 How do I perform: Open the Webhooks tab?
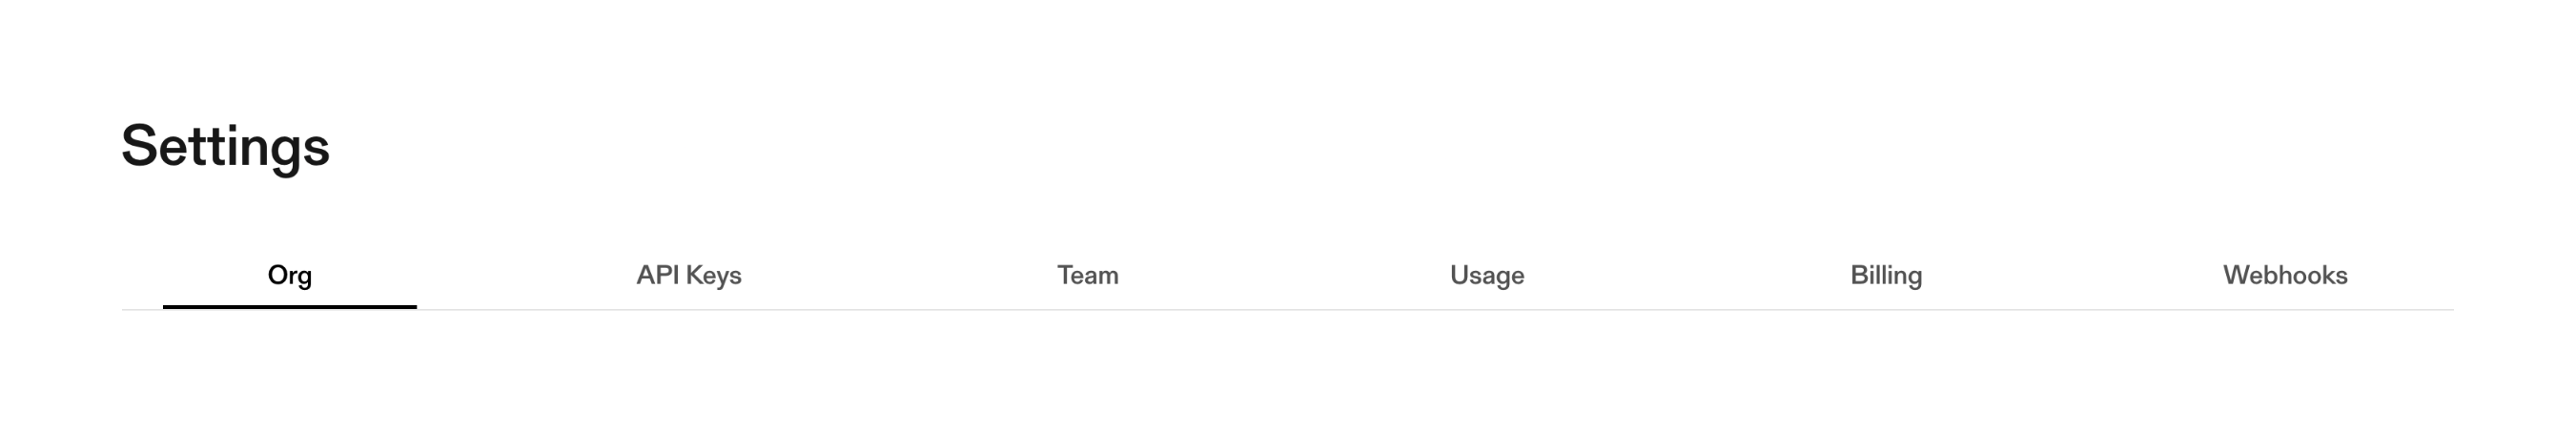2284,275
